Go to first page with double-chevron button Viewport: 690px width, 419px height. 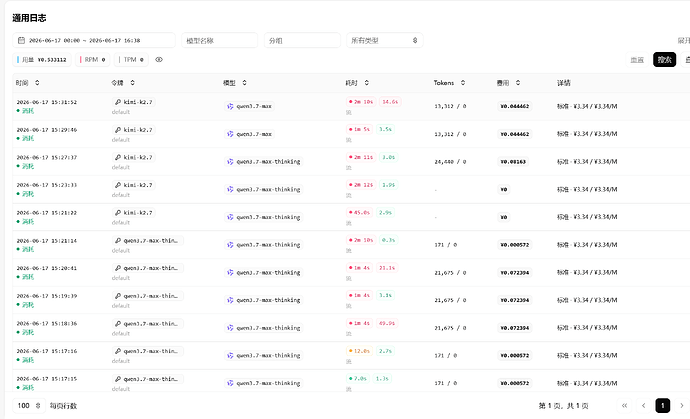coord(624,405)
